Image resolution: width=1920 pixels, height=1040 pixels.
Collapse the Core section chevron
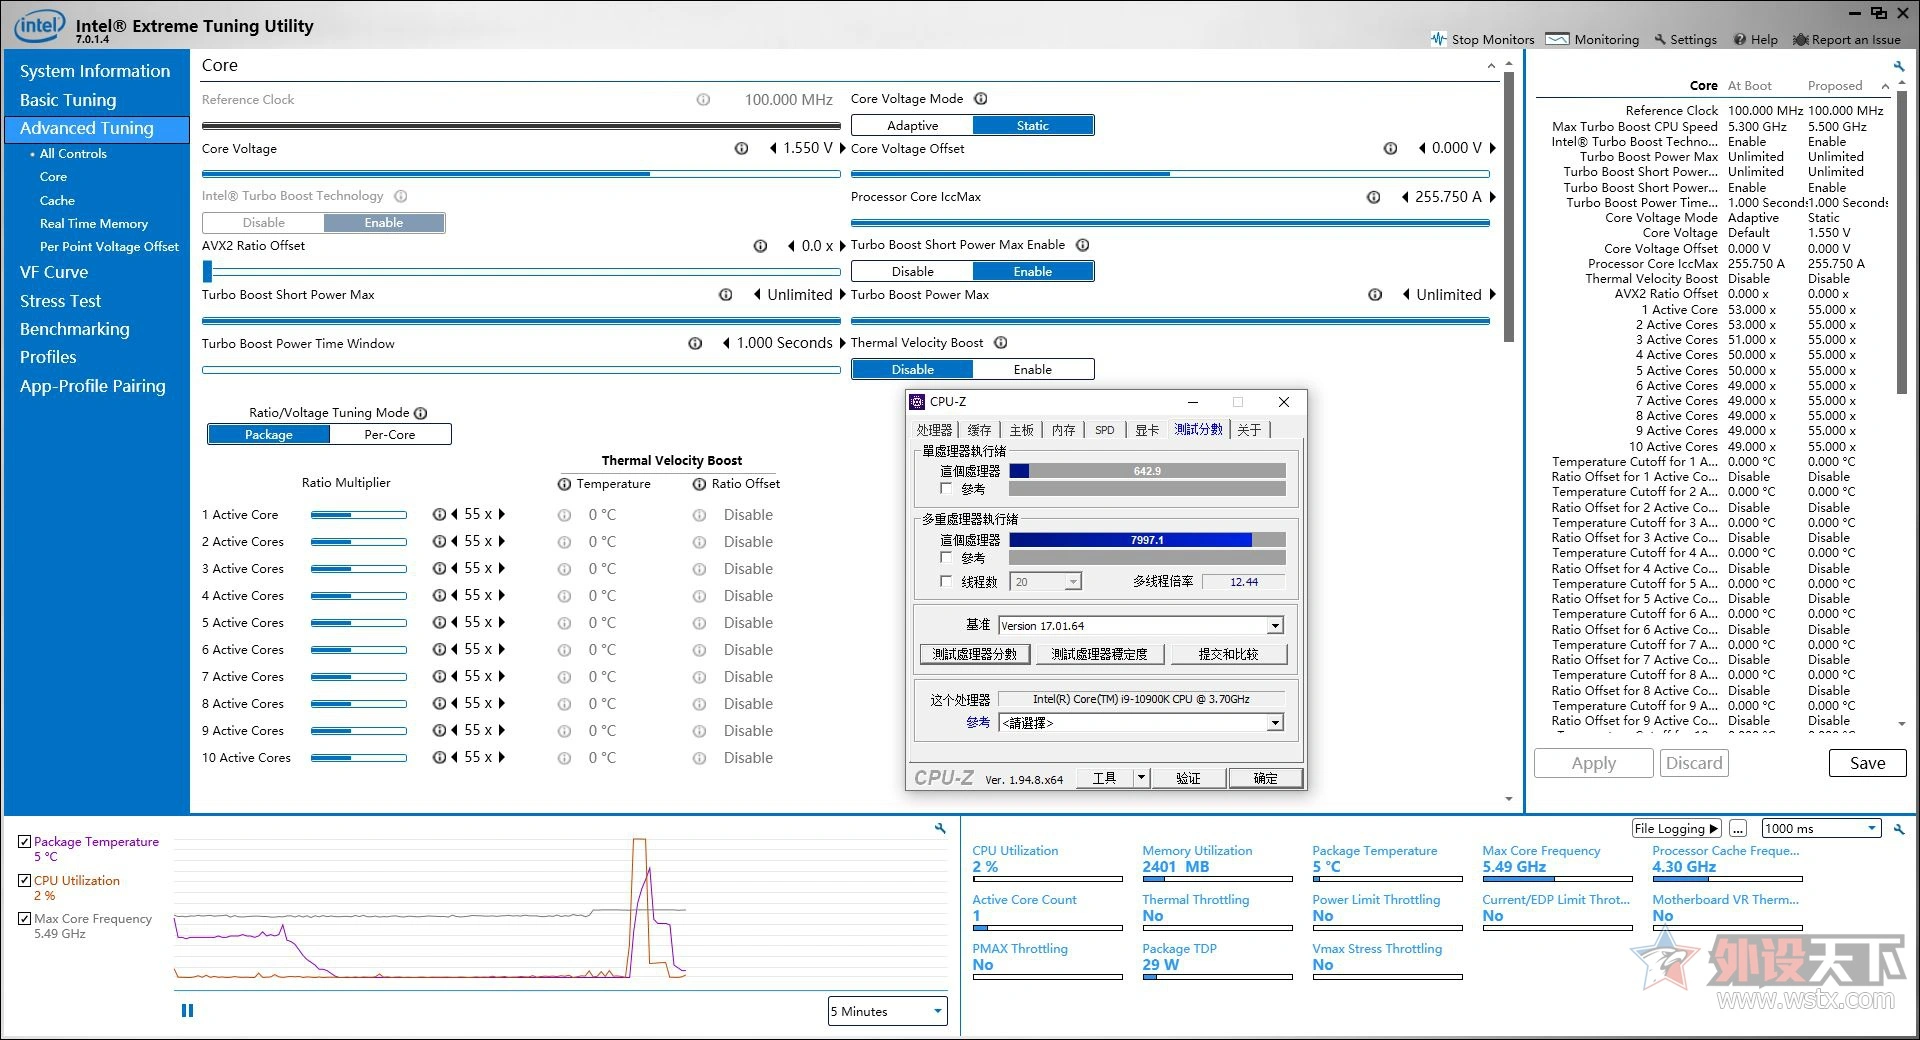1491,66
